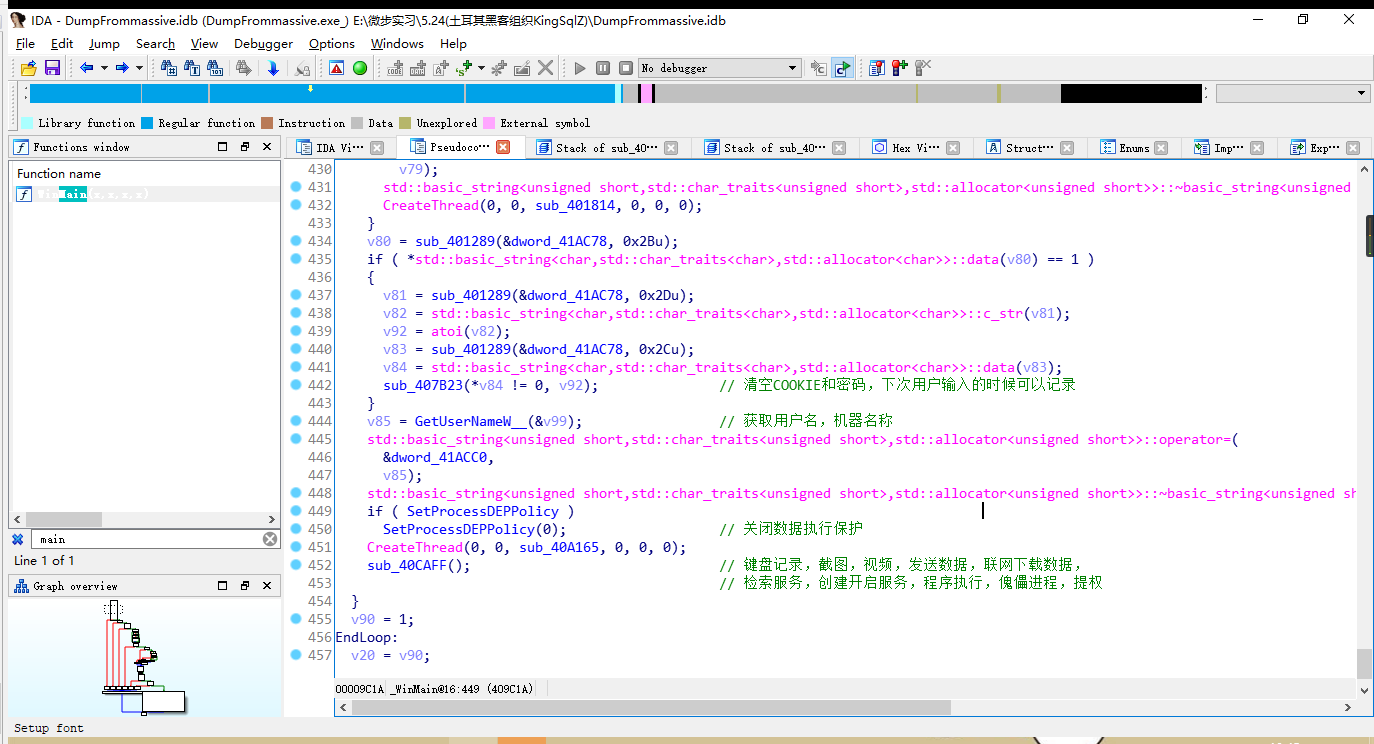Toggle breakpoint dot on line 449
This screenshot has height=744, width=1374.
point(296,511)
